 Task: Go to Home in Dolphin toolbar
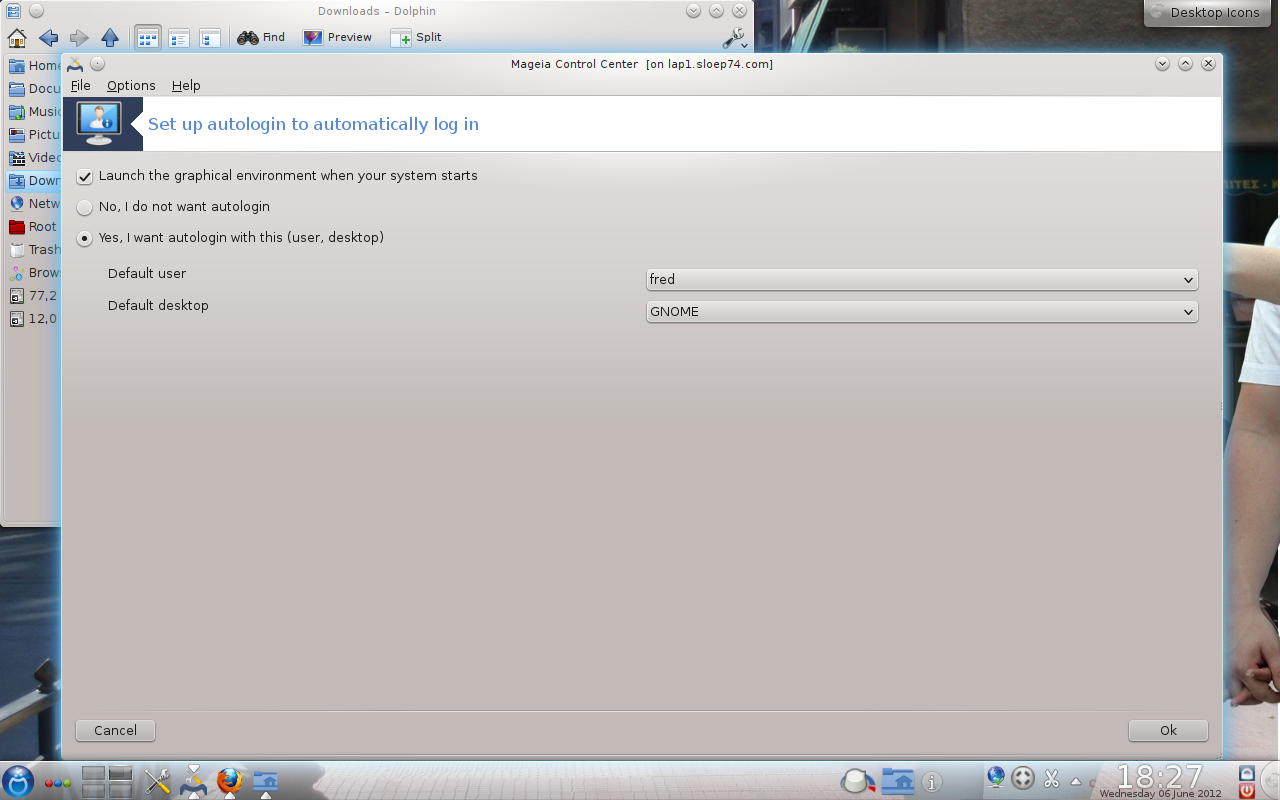(x=17, y=38)
